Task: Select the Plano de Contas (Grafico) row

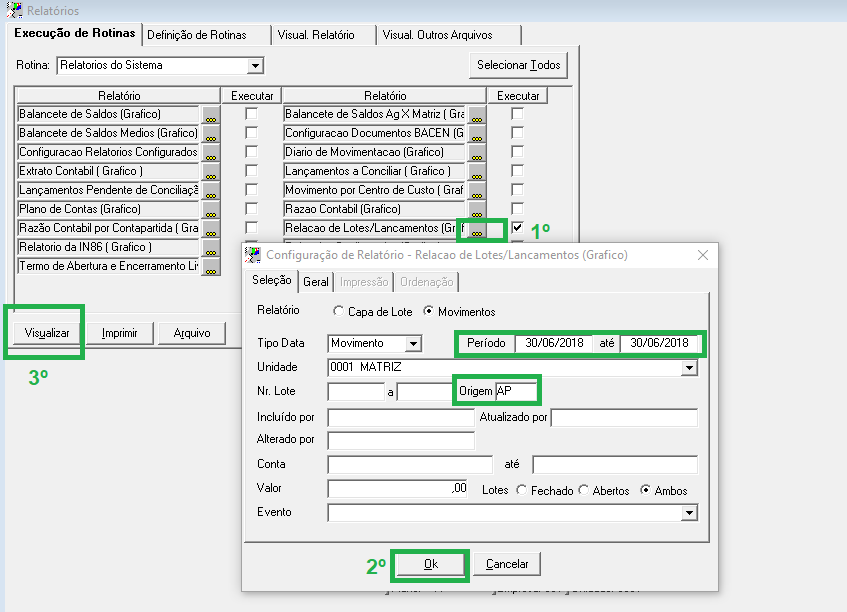Action: tap(109, 209)
